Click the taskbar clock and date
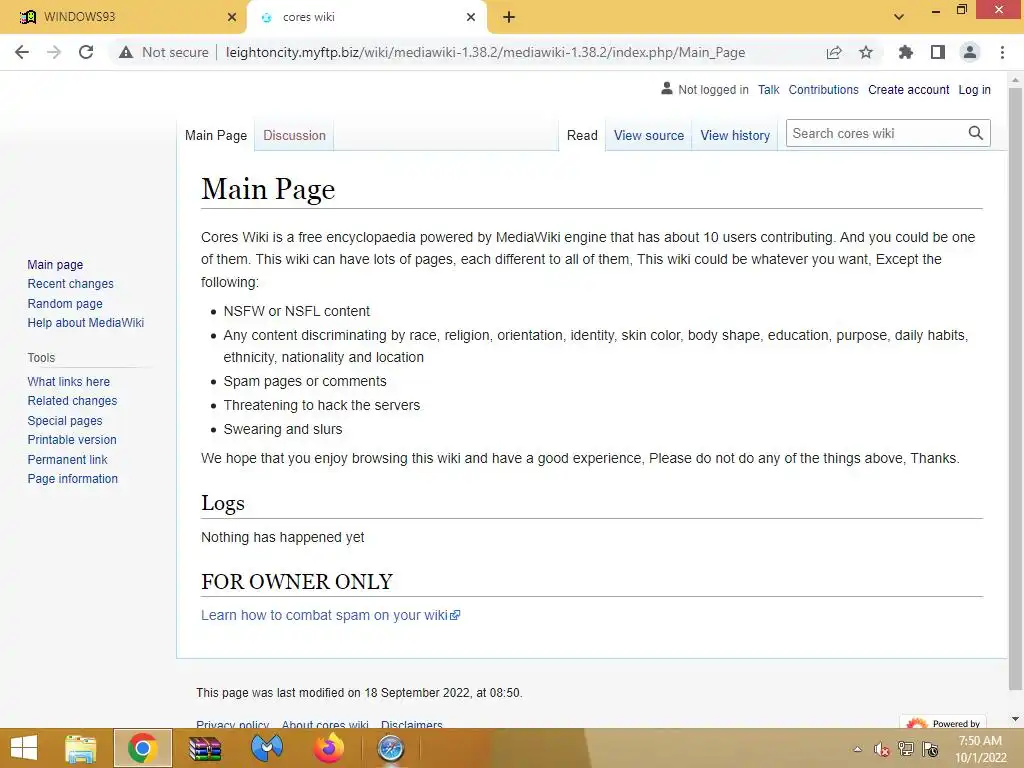1024x768 pixels. pyautogui.click(x=981, y=749)
